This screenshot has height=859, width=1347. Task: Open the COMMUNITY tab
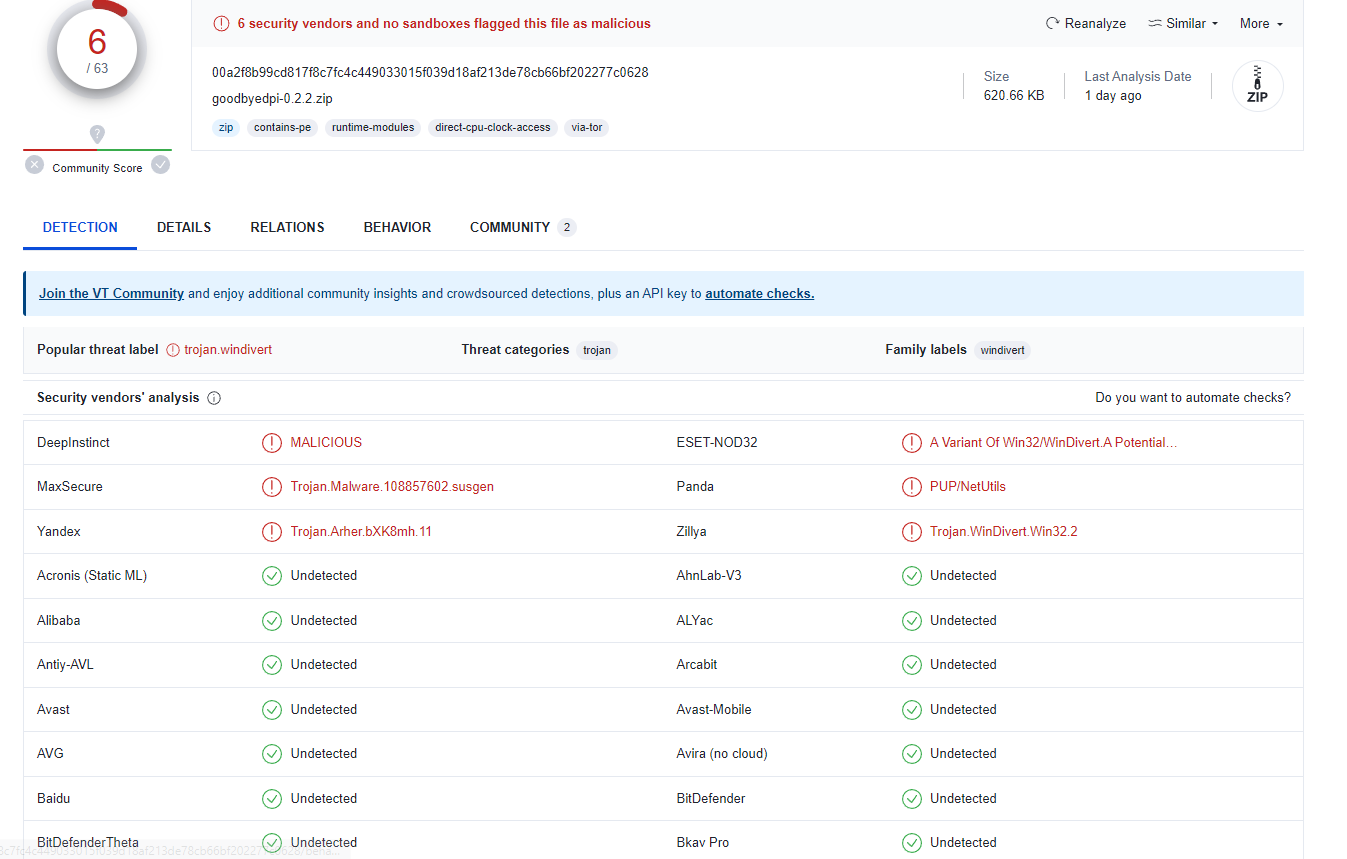pyautogui.click(x=510, y=227)
